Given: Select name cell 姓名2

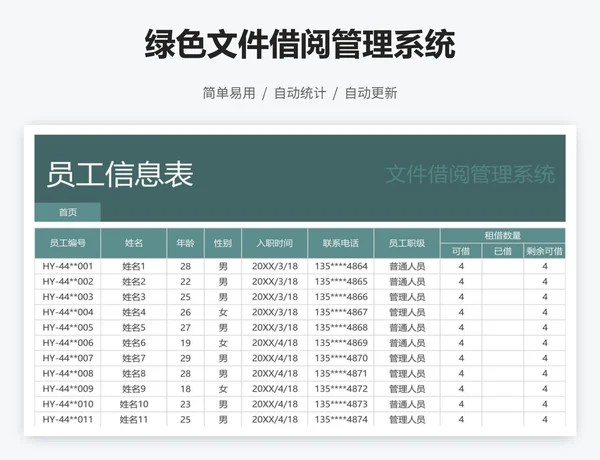Looking at the screenshot, I should pyautogui.click(x=134, y=282).
